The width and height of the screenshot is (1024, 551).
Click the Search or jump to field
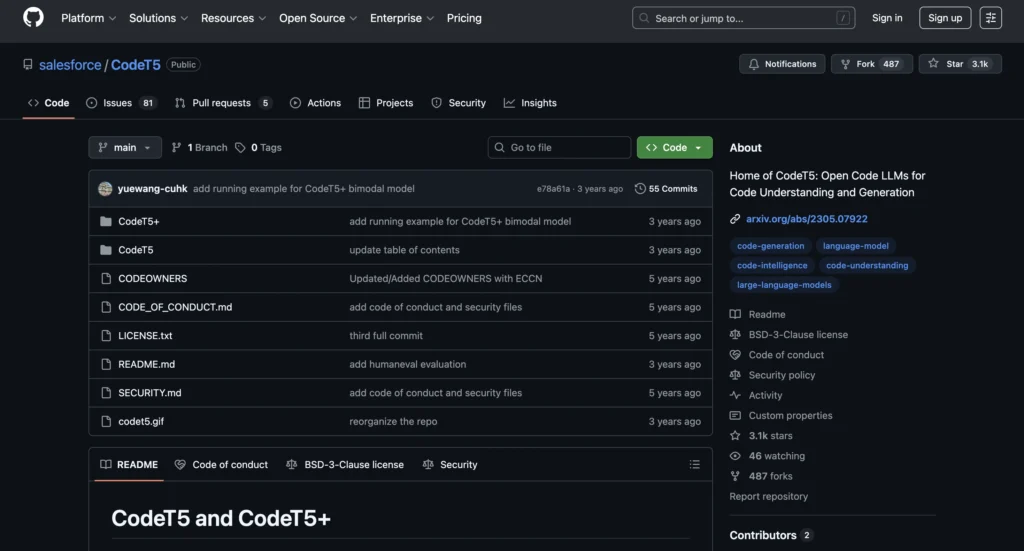coord(744,18)
